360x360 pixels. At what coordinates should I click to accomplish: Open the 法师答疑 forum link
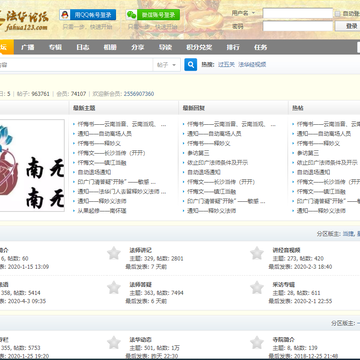point(140,285)
